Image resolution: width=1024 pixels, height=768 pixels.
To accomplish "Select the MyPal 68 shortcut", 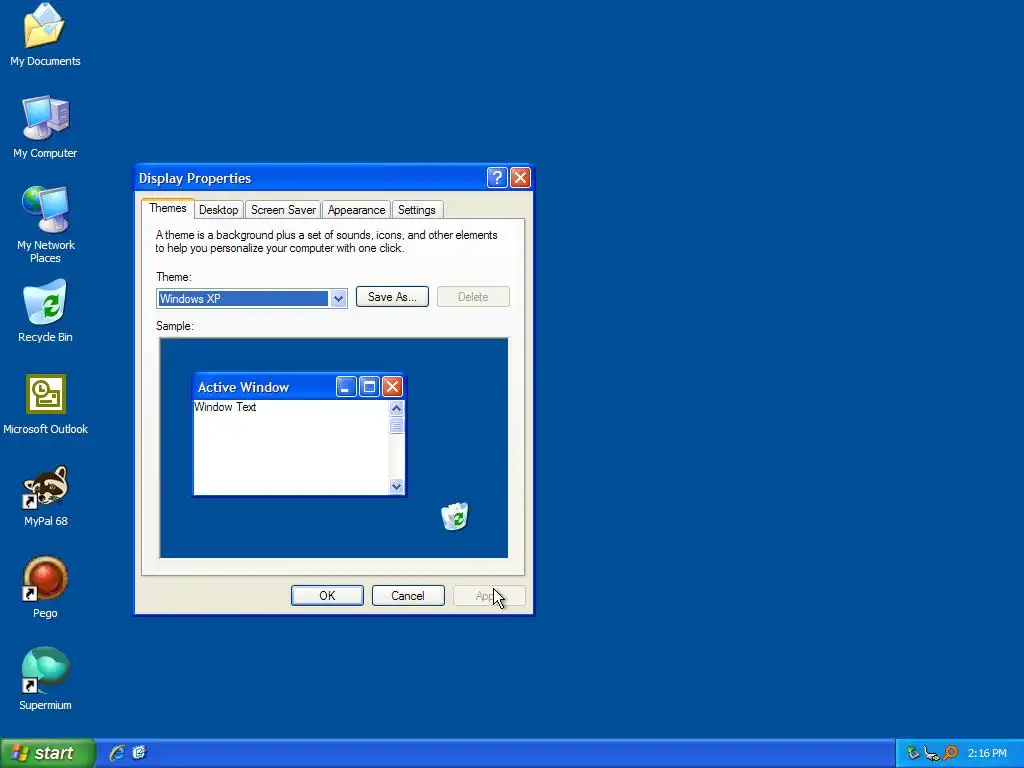I will 45,495.
